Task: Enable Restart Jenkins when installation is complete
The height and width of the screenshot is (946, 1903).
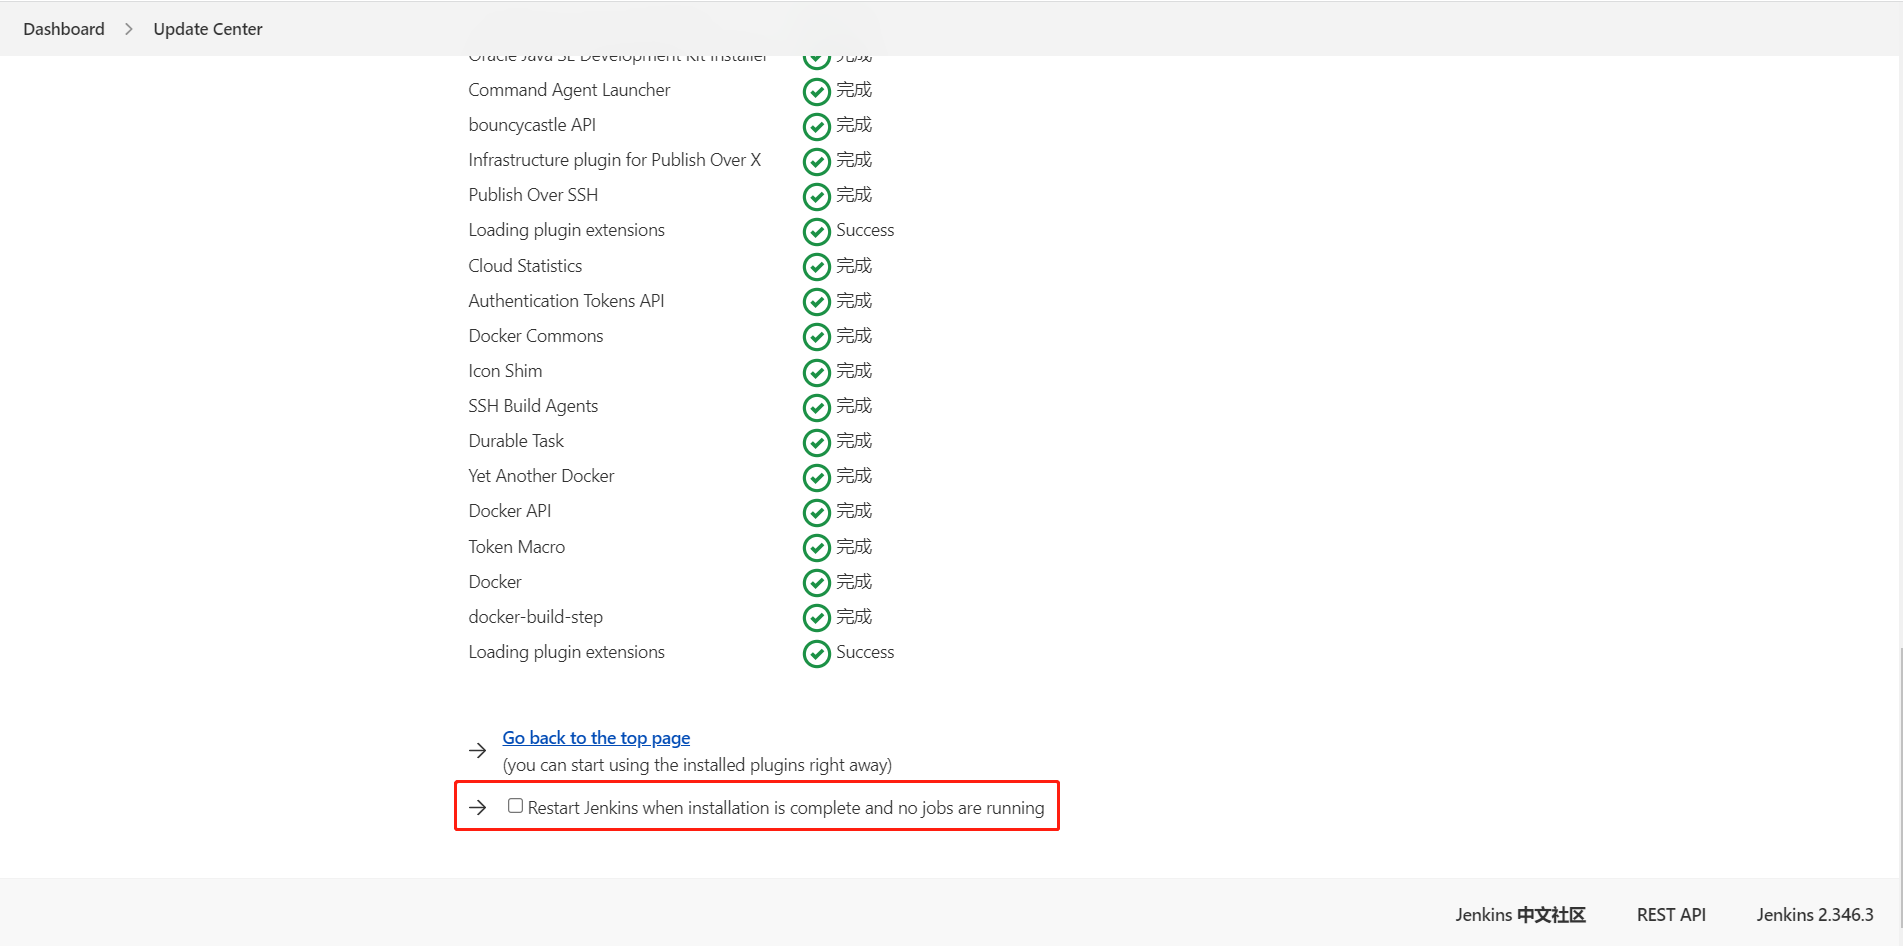Action: click(x=515, y=804)
